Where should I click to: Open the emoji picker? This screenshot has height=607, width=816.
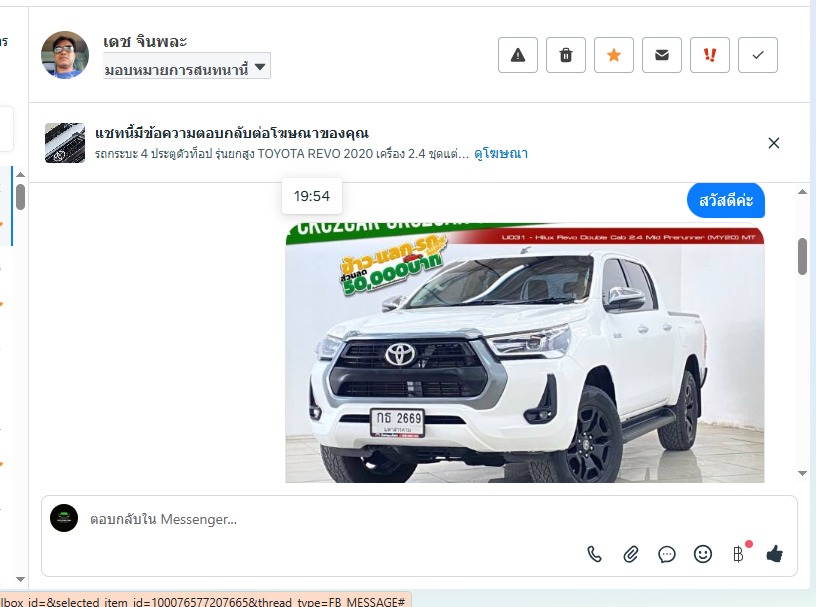703,554
